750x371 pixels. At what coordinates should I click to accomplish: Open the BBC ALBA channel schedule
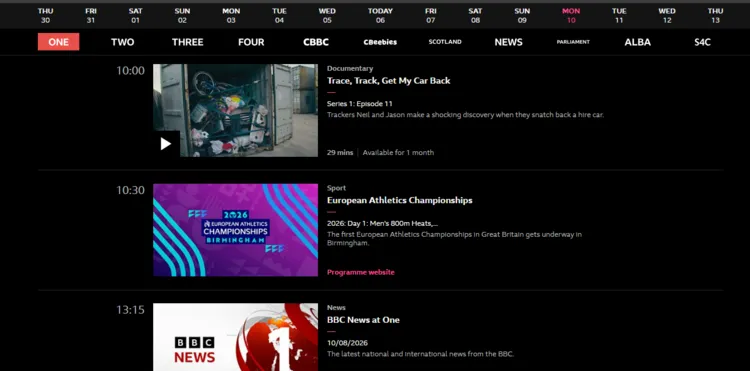coord(638,42)
